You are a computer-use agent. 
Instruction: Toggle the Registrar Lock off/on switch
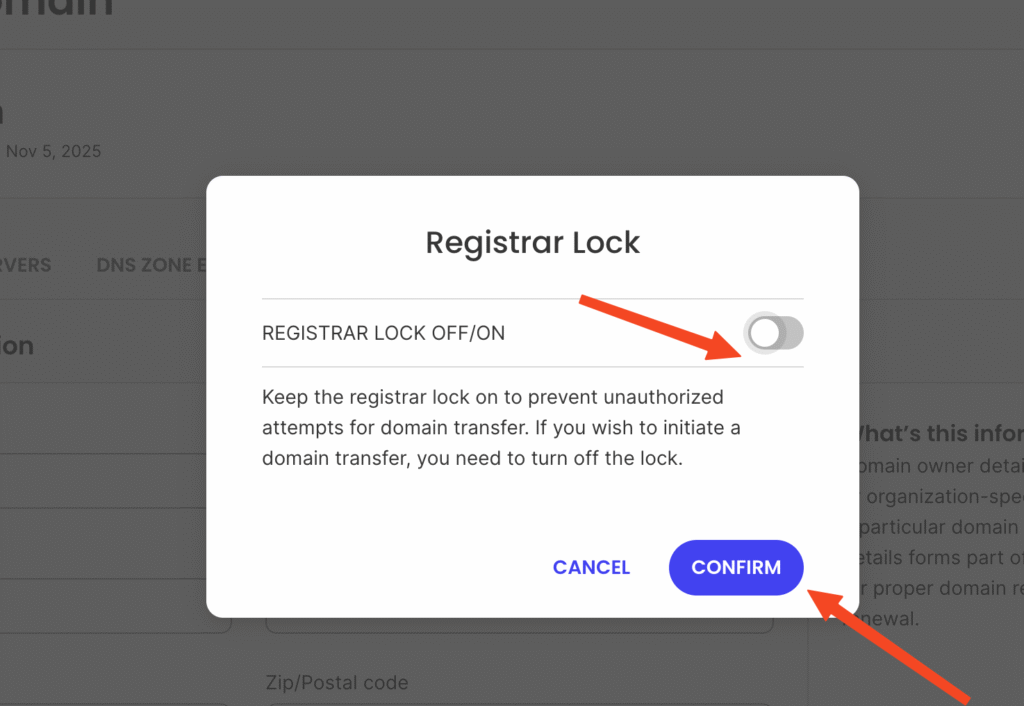tap(775, 334)
